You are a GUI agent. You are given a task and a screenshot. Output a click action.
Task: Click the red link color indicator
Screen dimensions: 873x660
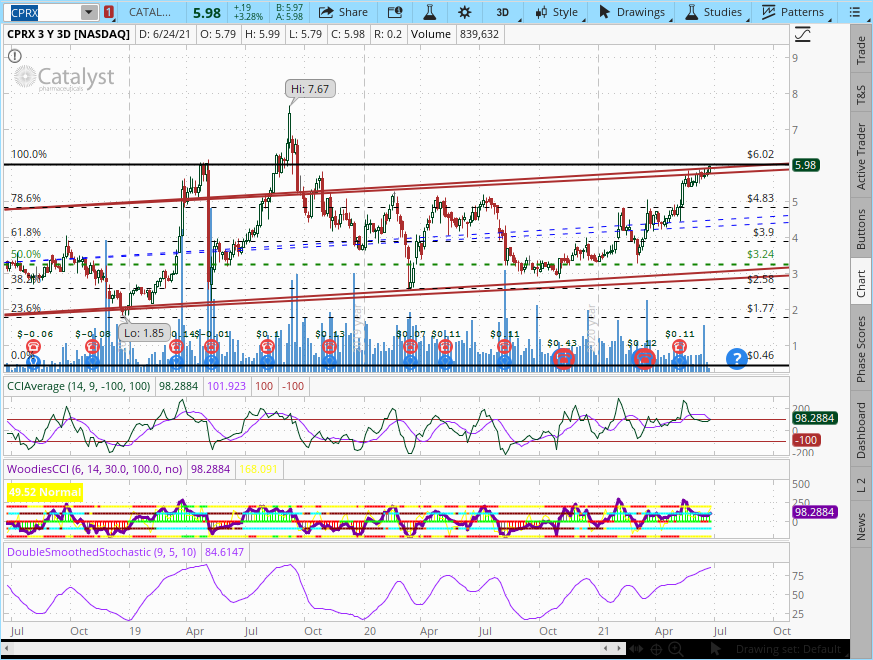pos(108,12)
